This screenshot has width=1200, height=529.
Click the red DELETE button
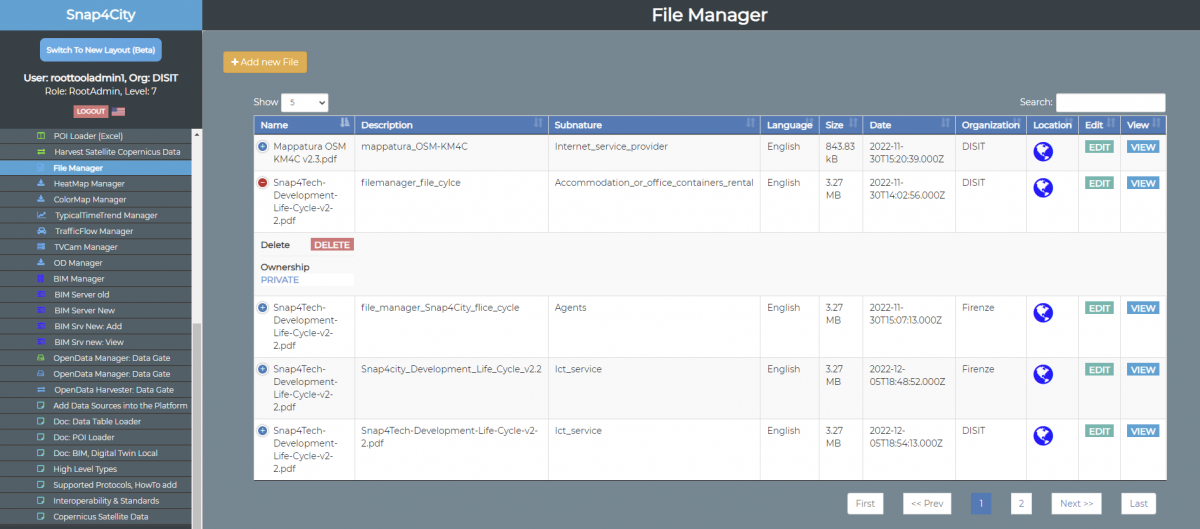pos(332,245)
